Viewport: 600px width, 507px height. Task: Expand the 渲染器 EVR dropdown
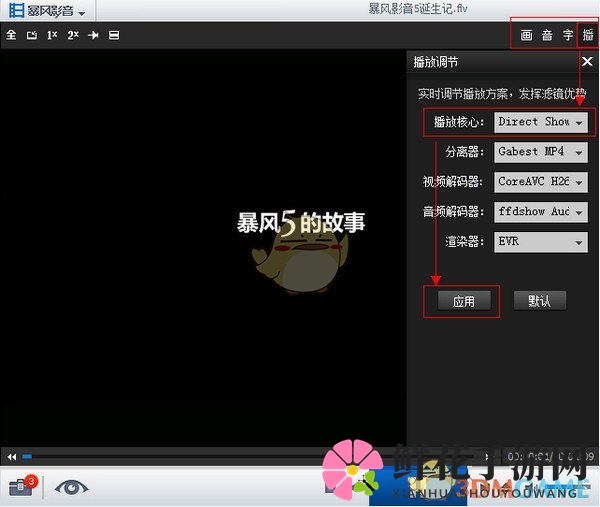point(541,242)
